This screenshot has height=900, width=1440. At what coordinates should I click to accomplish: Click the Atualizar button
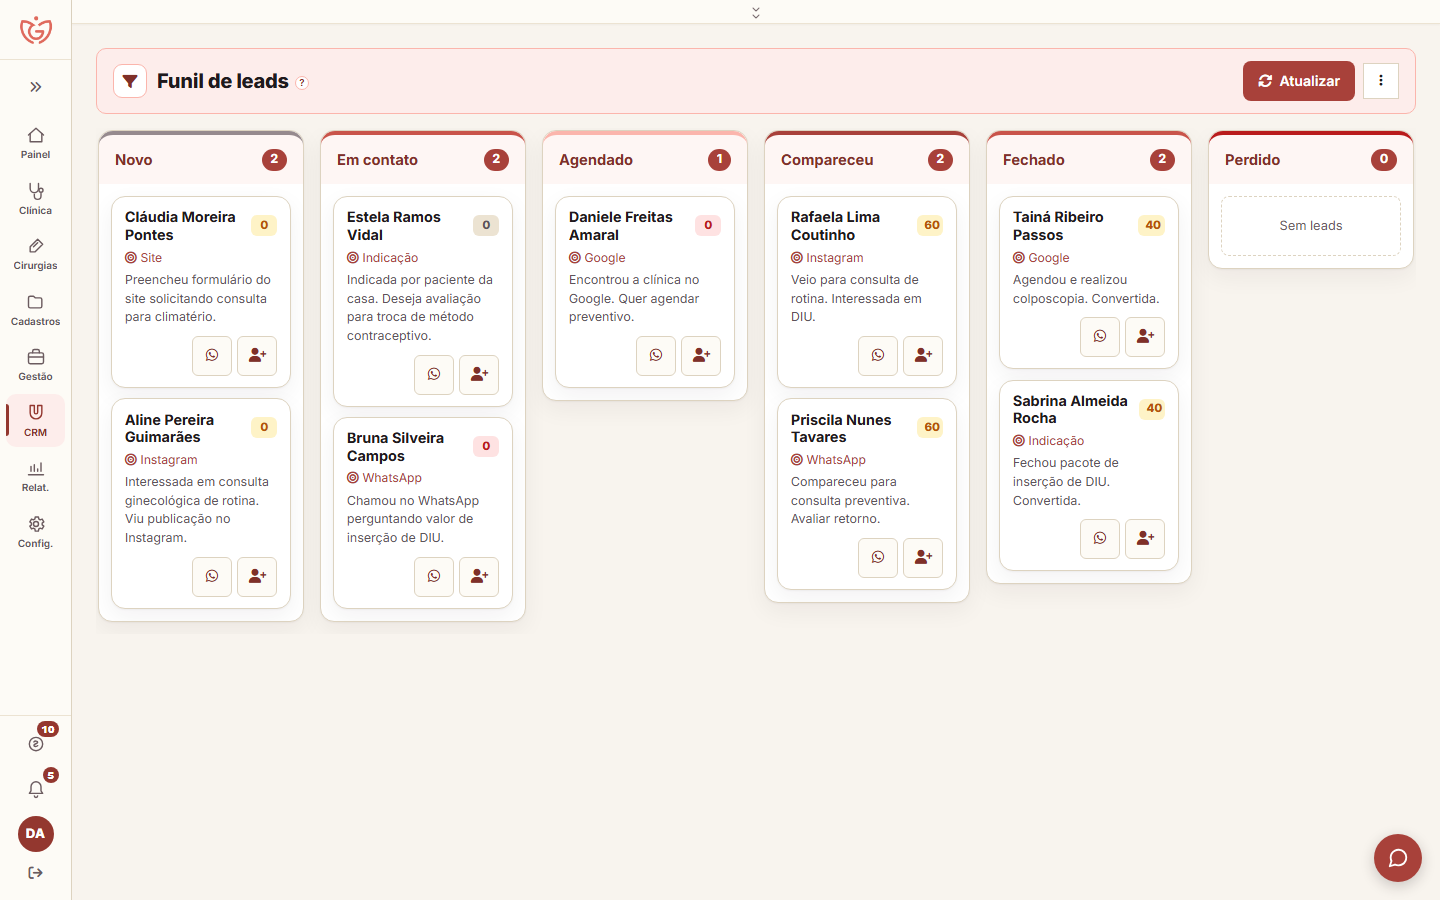[1299, 81]
